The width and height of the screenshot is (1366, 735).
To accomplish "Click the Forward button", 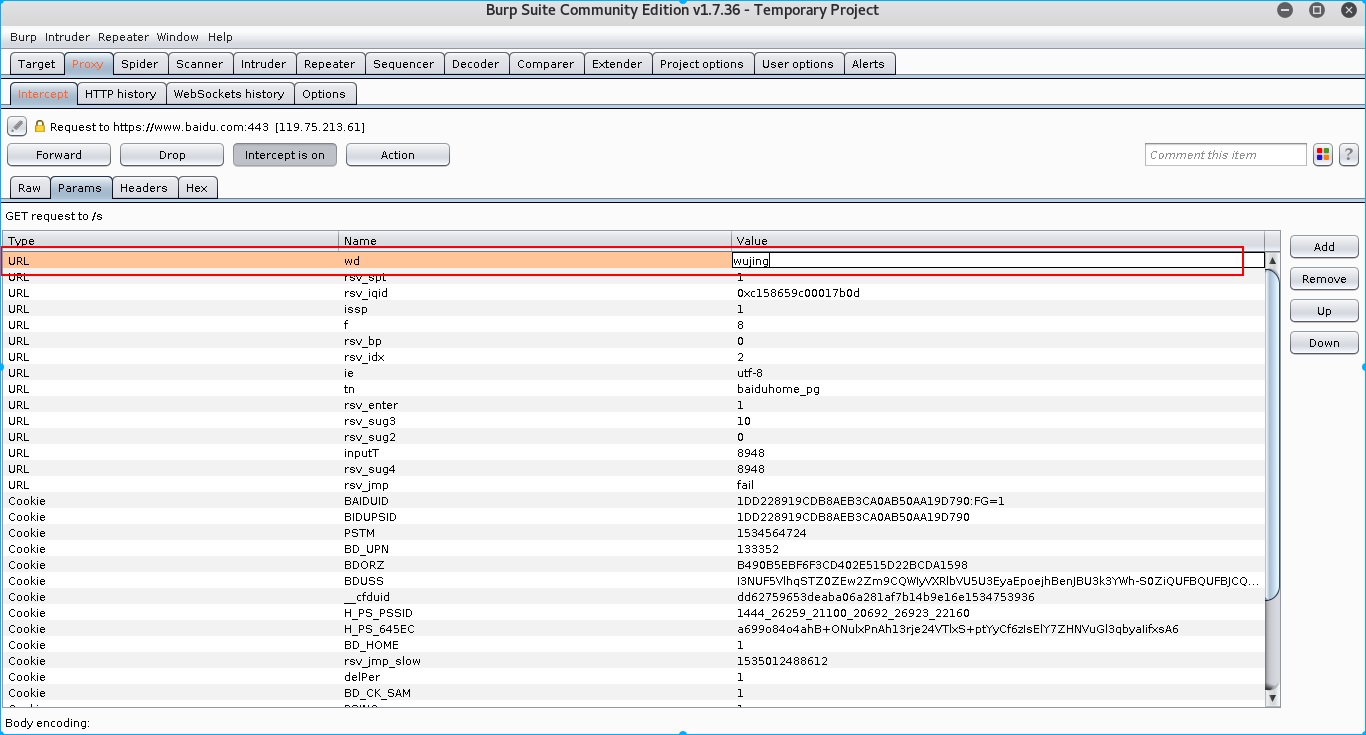I will (59, 155).
